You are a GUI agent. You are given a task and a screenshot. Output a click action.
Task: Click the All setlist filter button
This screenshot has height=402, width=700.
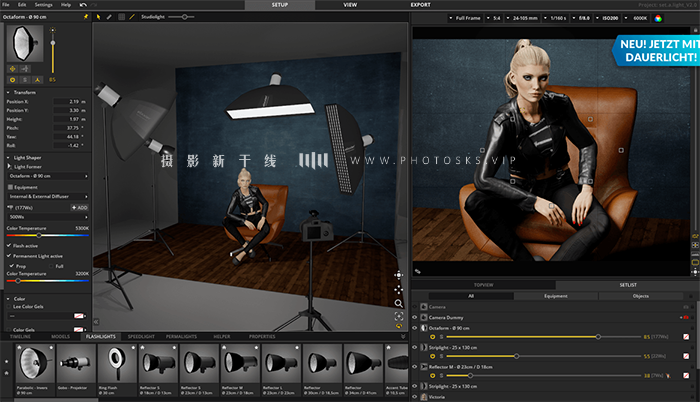(471, 296)
